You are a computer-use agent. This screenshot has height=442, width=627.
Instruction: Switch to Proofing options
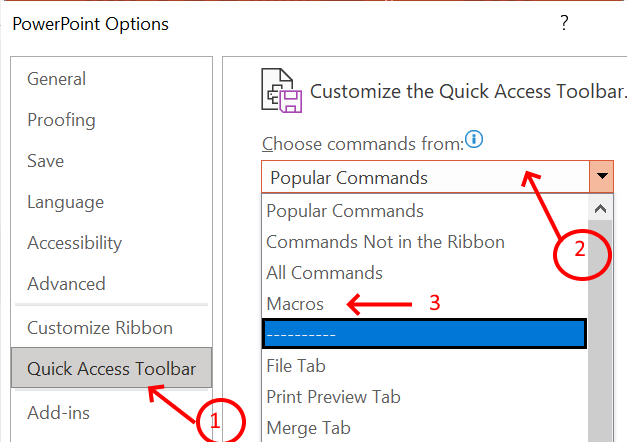61,120
